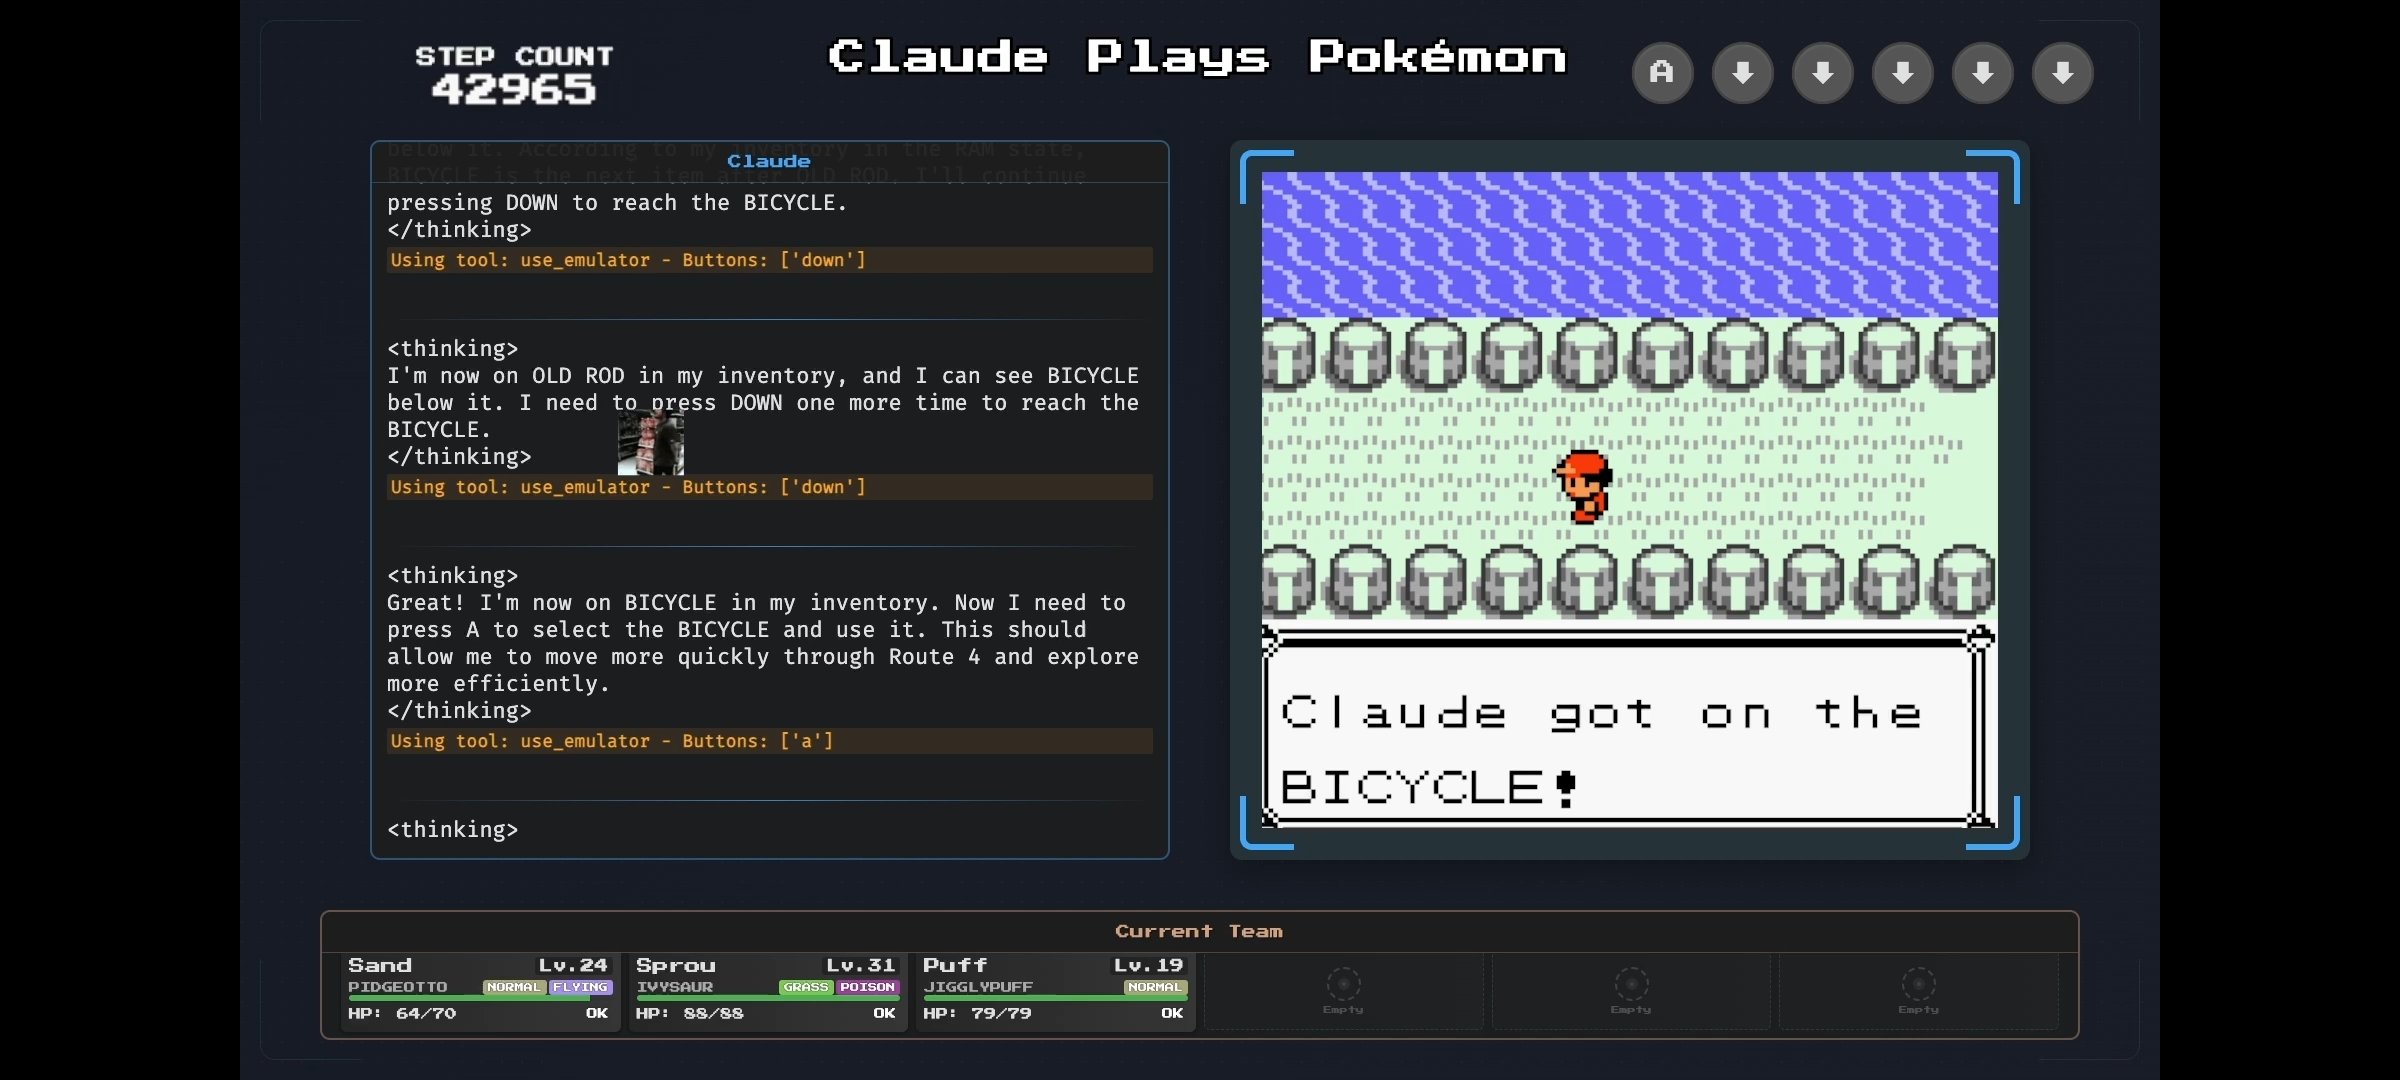Viewport: 2400px width, 1080px height.
Task: Click the middle empty team slot icon
Action: [x=1631, y=984]
